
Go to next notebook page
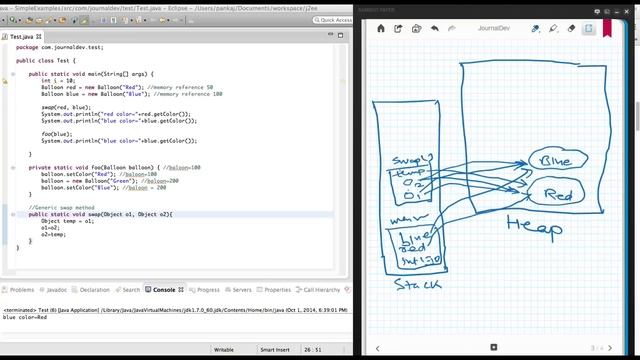pos(610,348)
